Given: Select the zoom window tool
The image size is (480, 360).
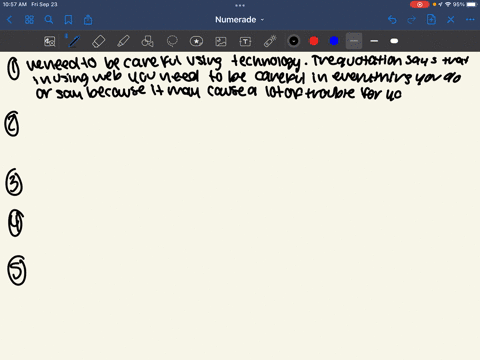Looking at the screenshot, I should [x=50, y=41].
